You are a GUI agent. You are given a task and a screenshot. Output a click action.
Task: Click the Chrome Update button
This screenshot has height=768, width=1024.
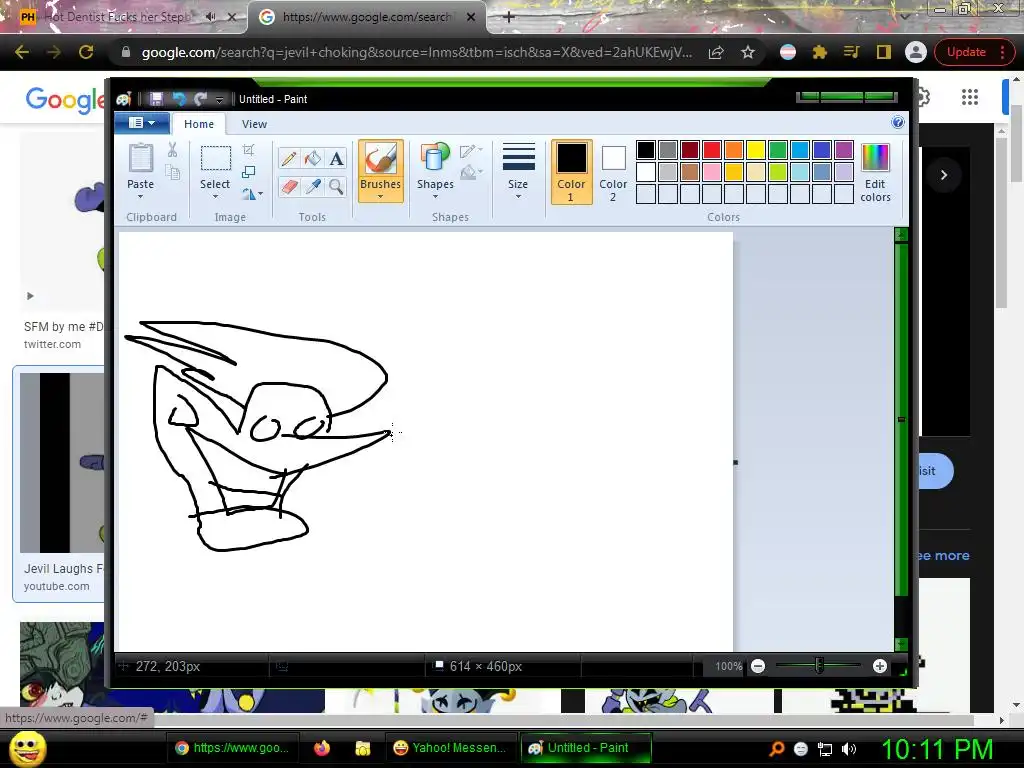pos(972,52)
